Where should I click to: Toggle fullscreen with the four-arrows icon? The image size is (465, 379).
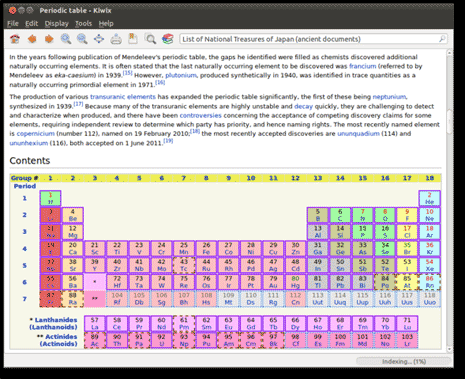[x=99, y=39]
